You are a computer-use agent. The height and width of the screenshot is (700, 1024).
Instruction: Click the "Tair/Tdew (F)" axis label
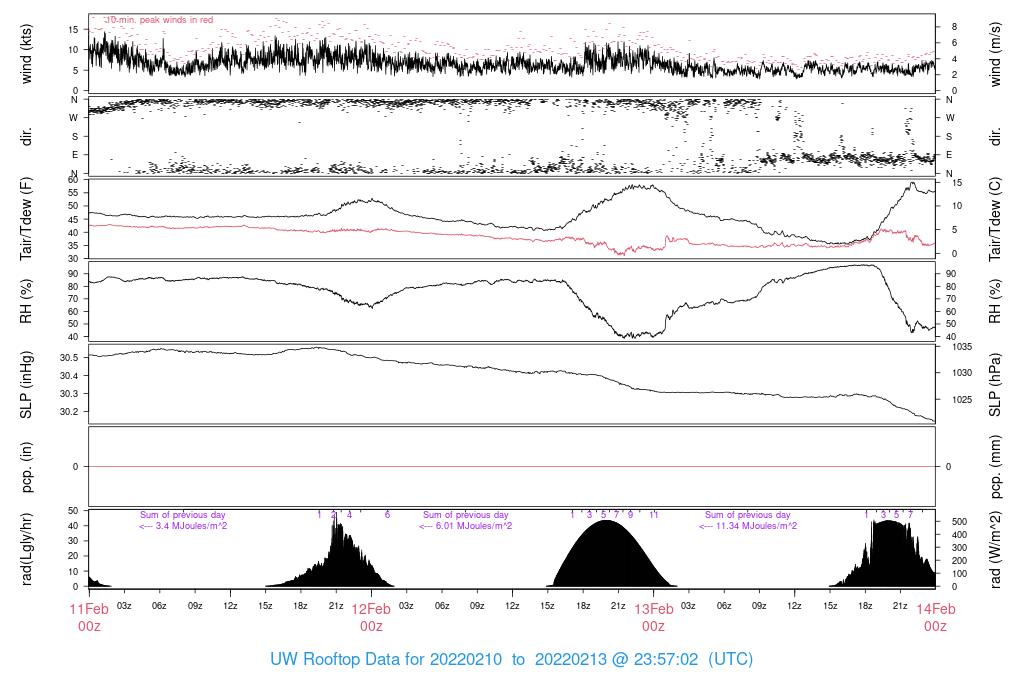[26, 219]
